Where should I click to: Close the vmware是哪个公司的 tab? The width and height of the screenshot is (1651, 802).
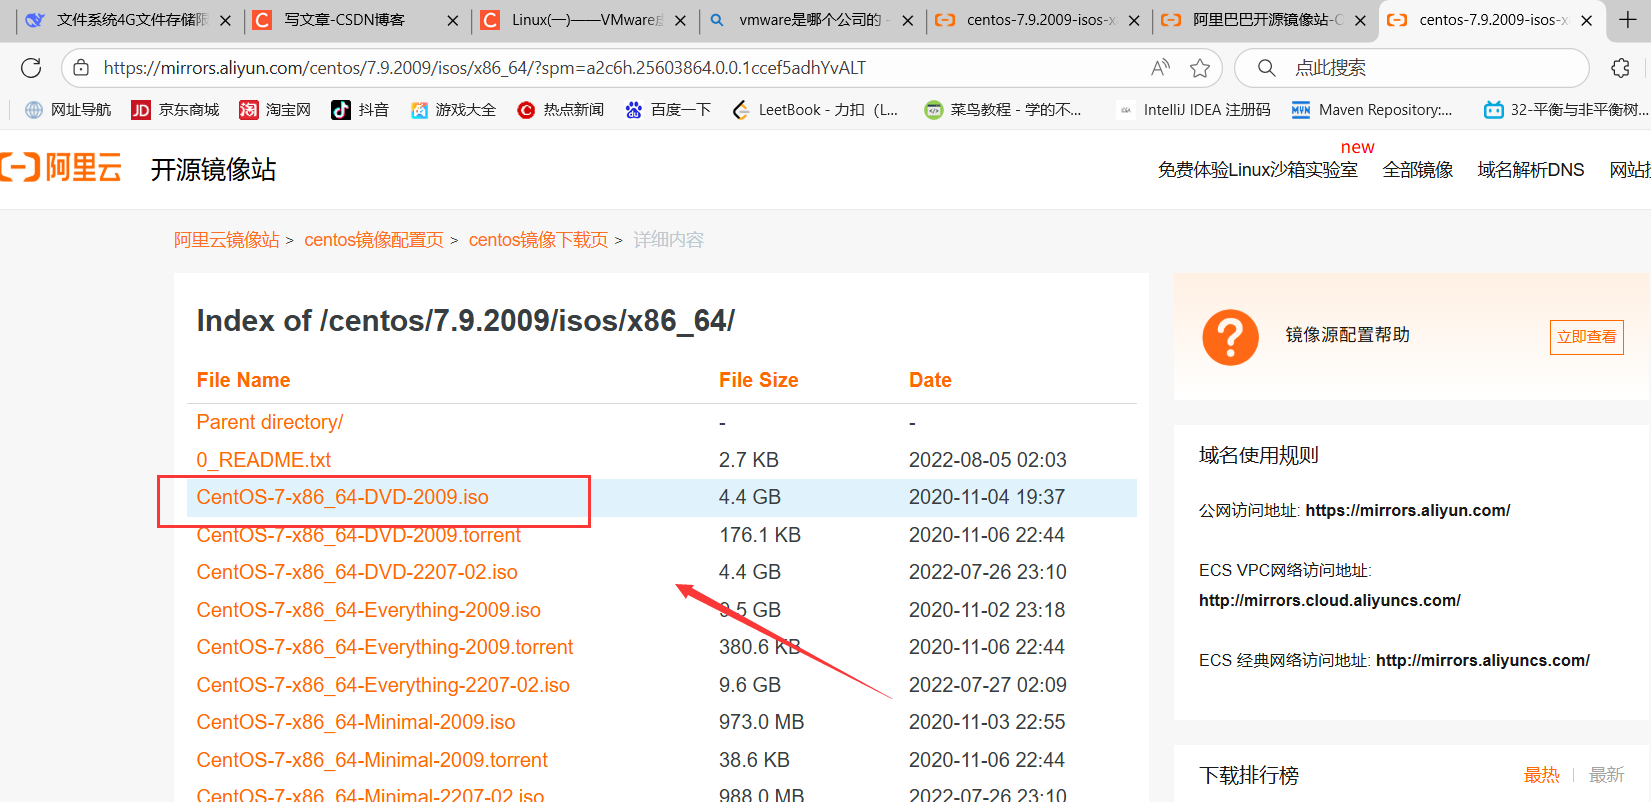tap(907, 20)
